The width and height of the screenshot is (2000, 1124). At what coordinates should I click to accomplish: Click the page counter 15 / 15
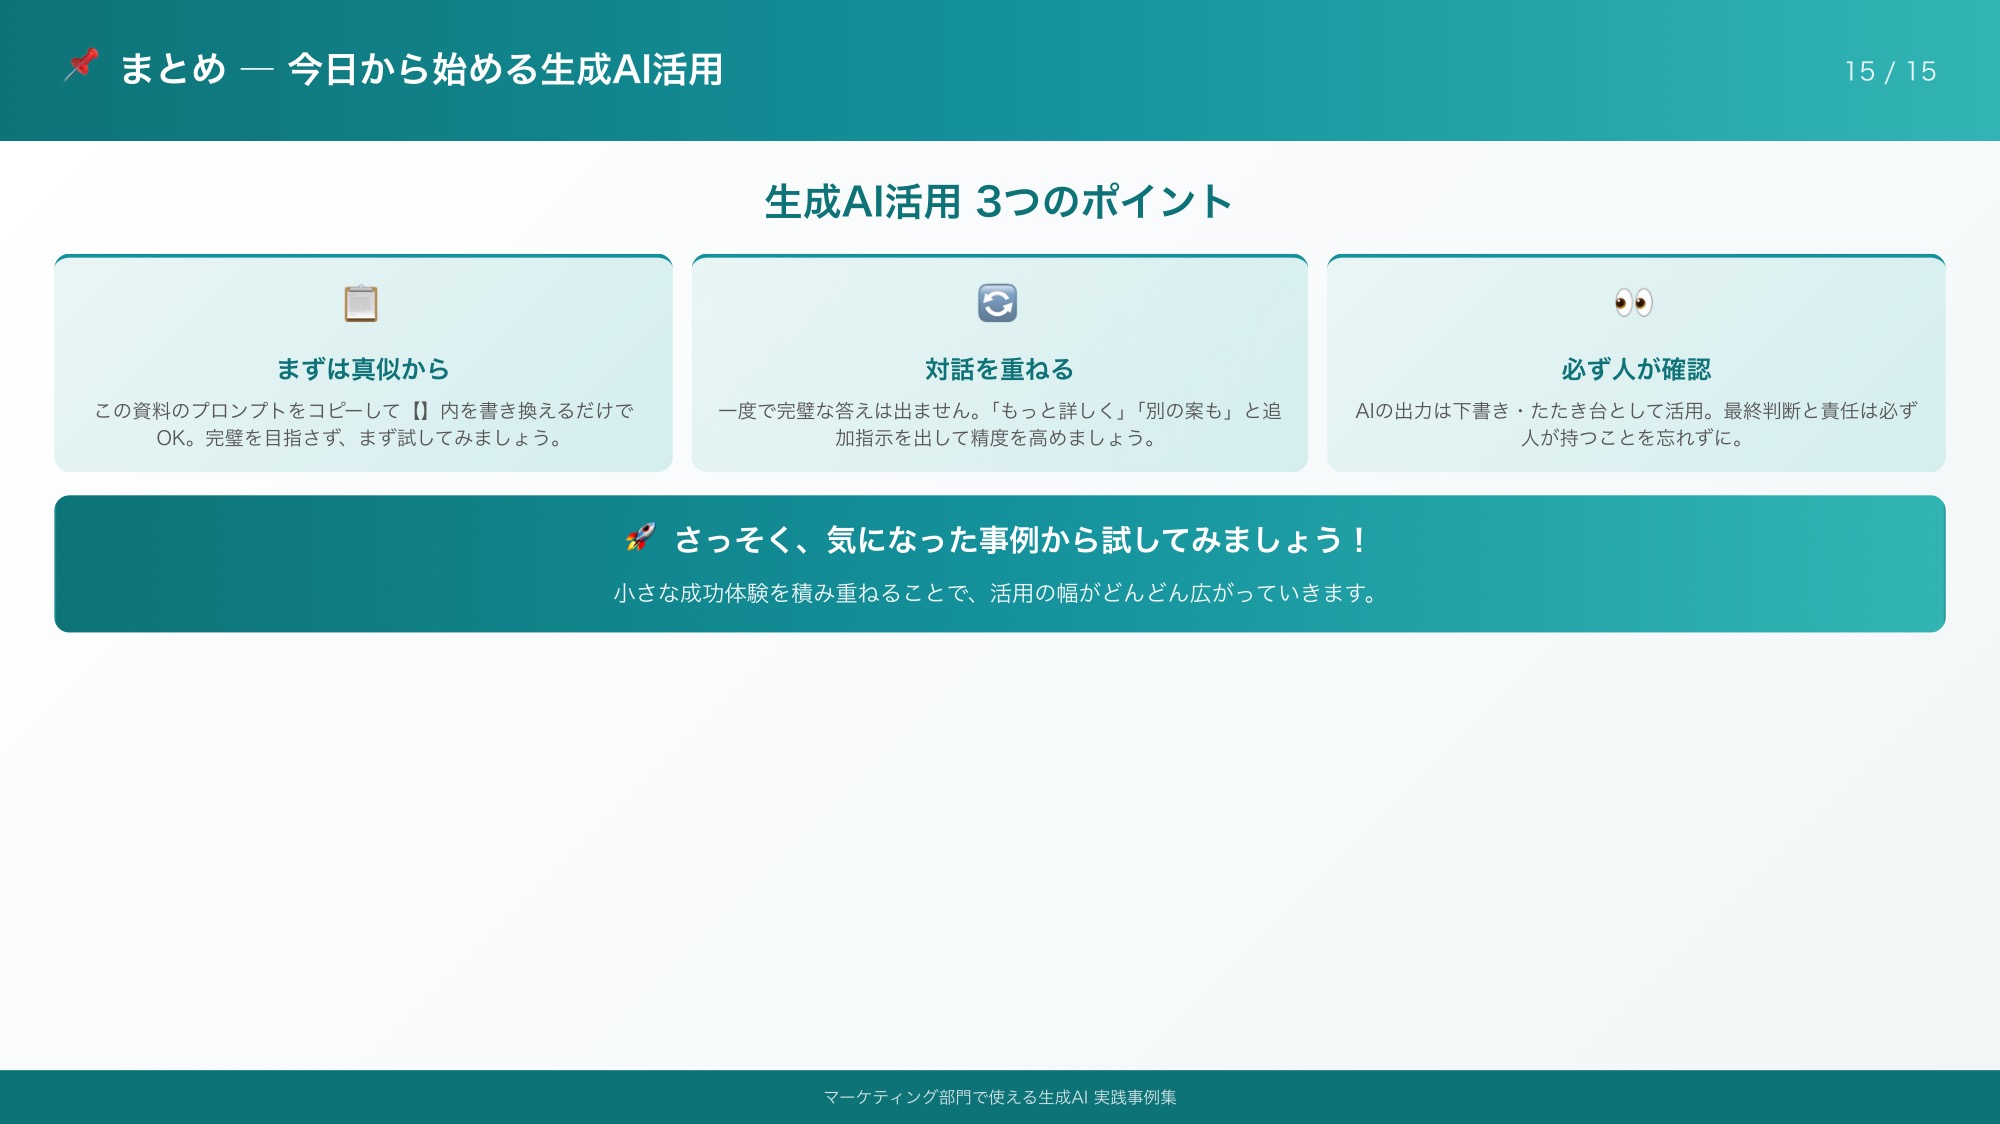pos(1890,71)
